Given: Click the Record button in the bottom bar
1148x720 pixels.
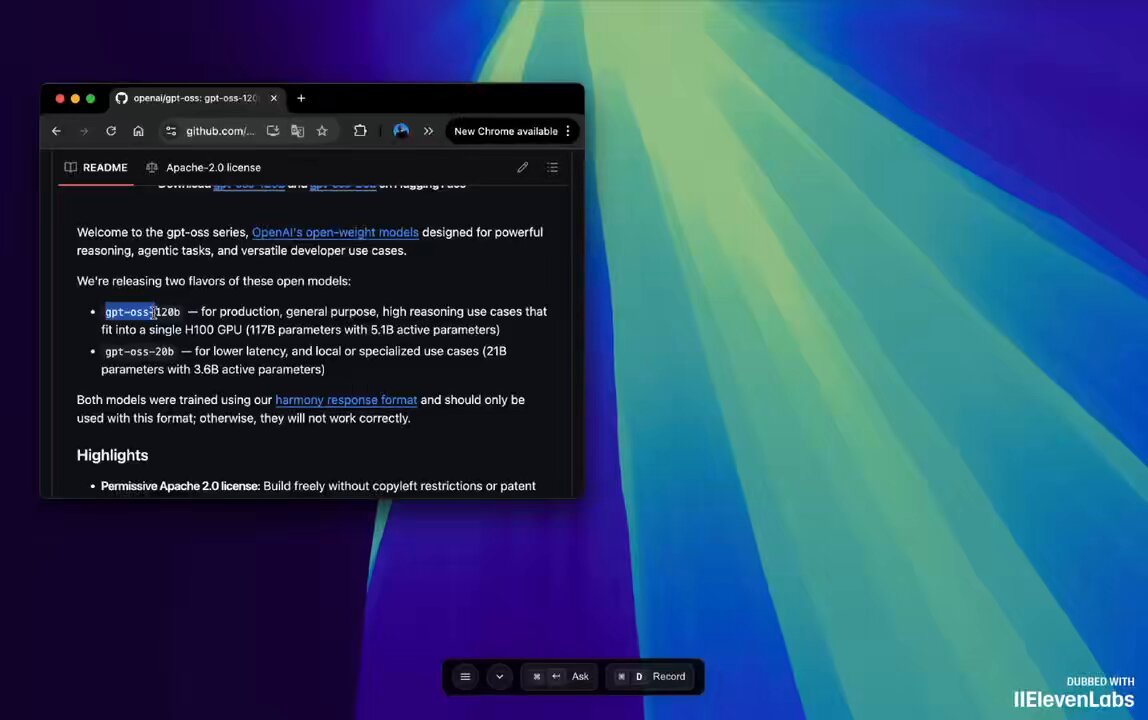Looking at the screenshot, I should click(x=652, y=677).
